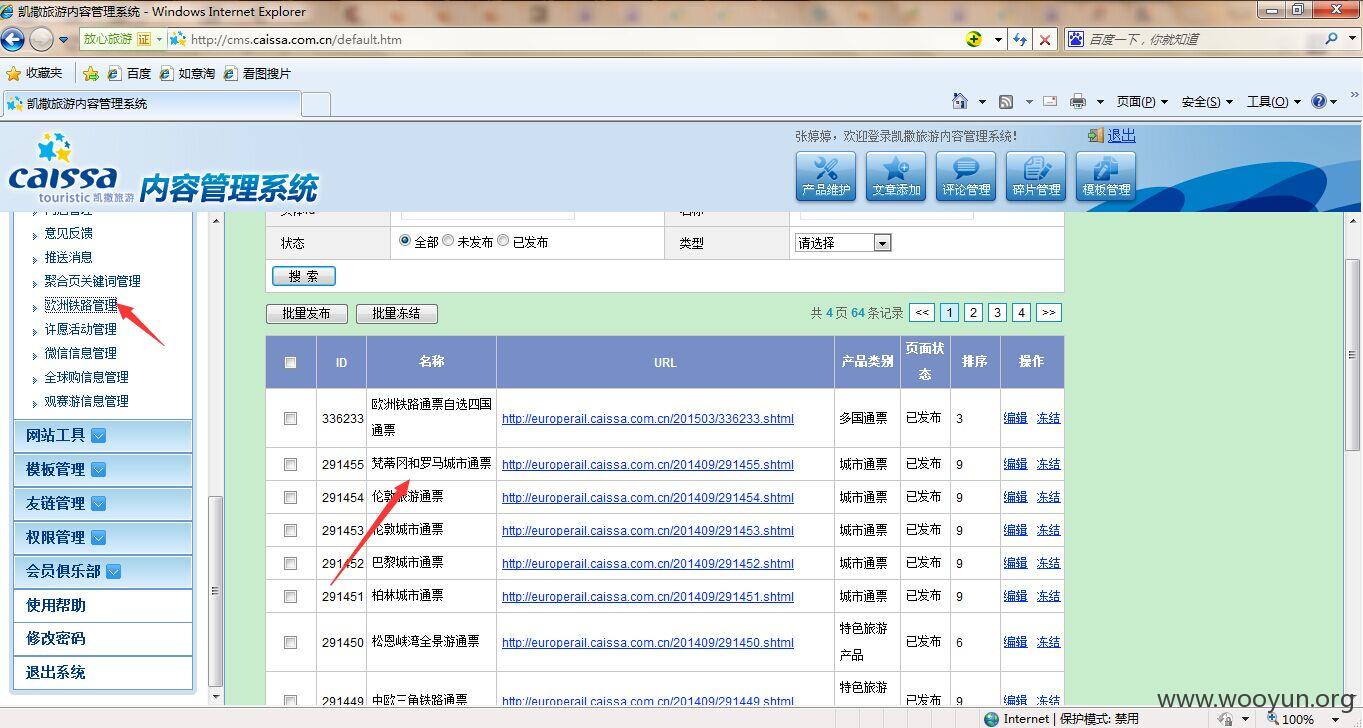
Task: Expand the 权限管理 sidebar section
Action: click(x=98, y=537)
